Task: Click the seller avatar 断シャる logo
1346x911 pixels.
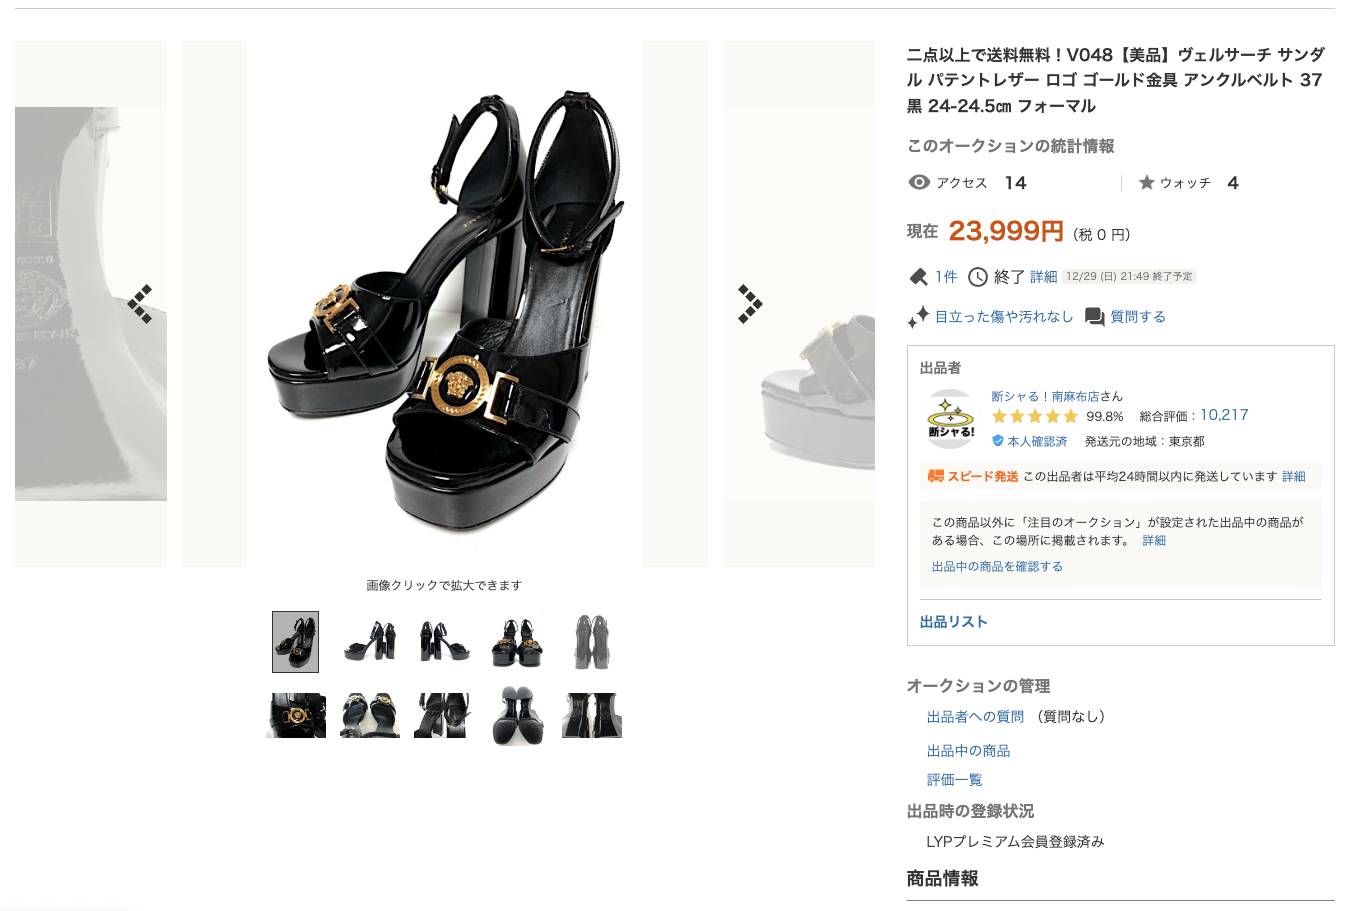Action: tap(951, 418)
